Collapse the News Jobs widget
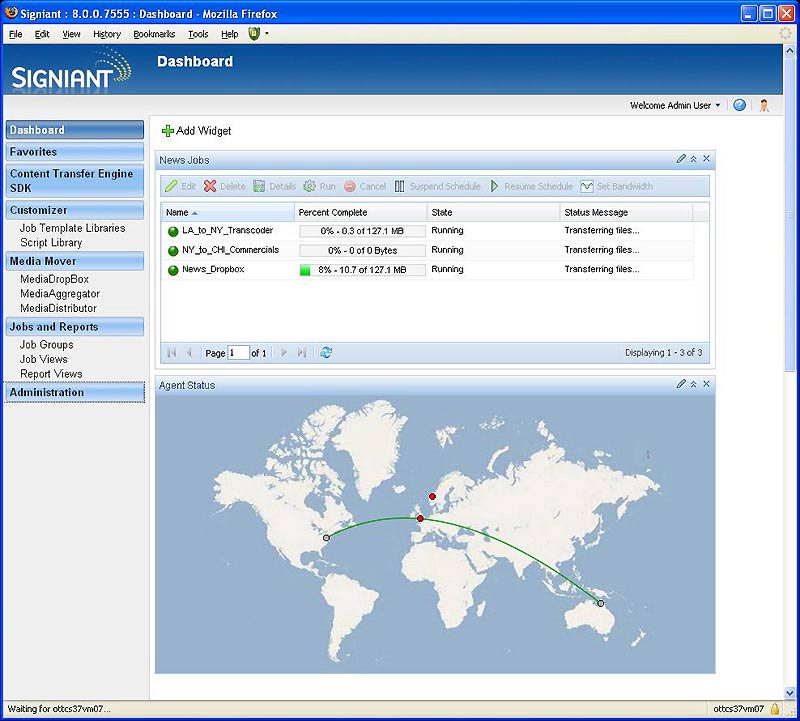 (694, 159)
